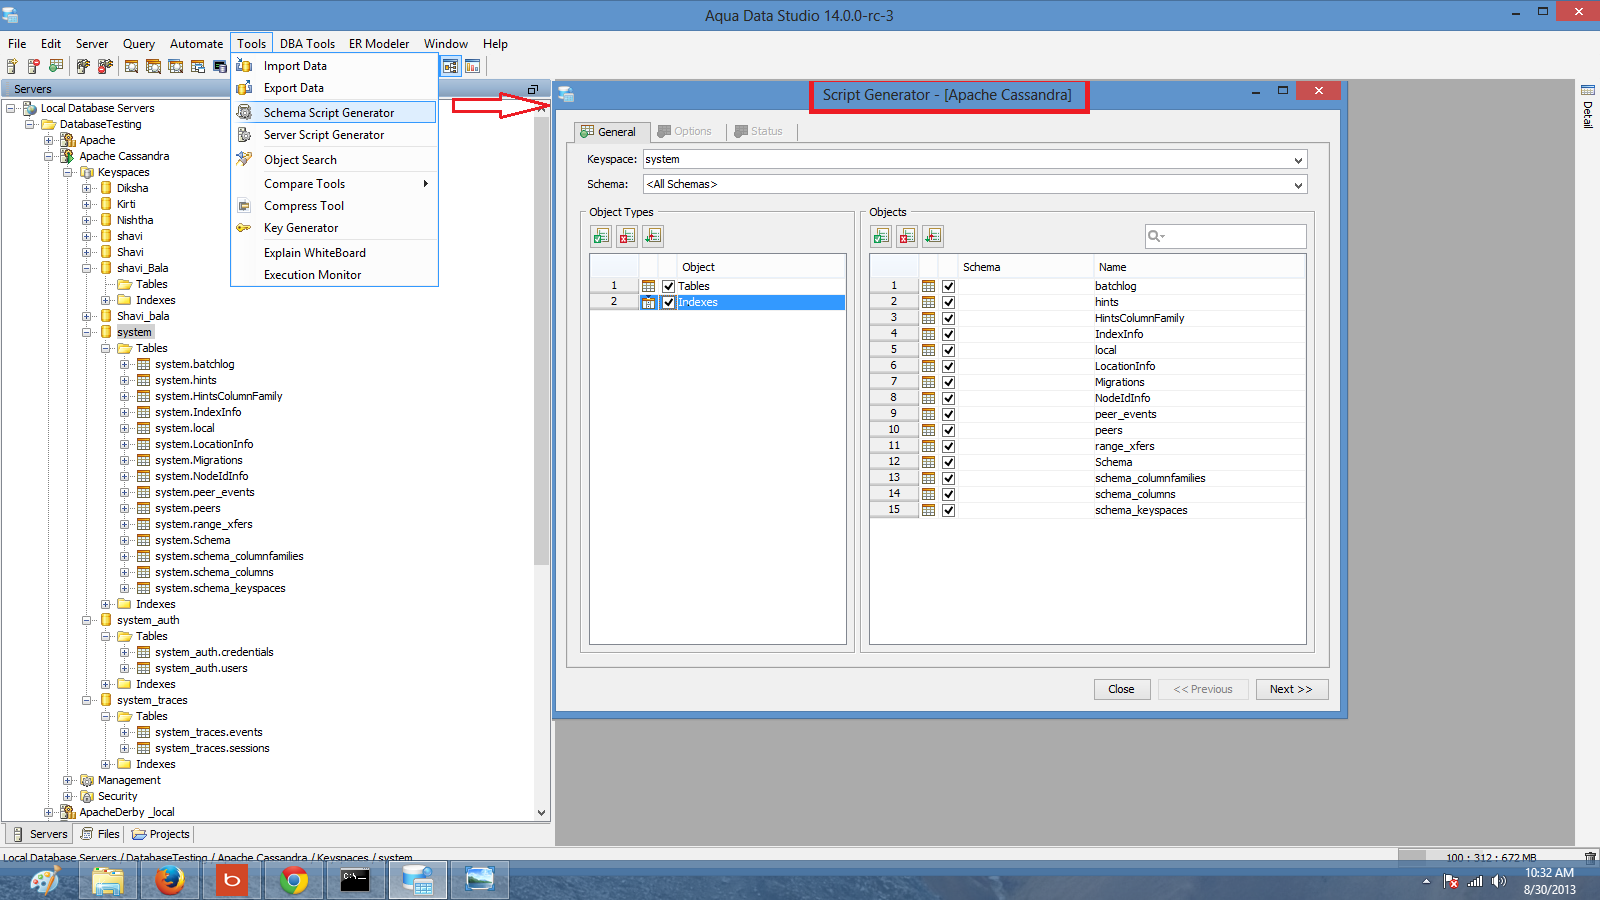This screenshot has width=1600, height=900.
Task: Uncheck the HintsColumnFamily checkbox
Action: (x=949, y=318)
